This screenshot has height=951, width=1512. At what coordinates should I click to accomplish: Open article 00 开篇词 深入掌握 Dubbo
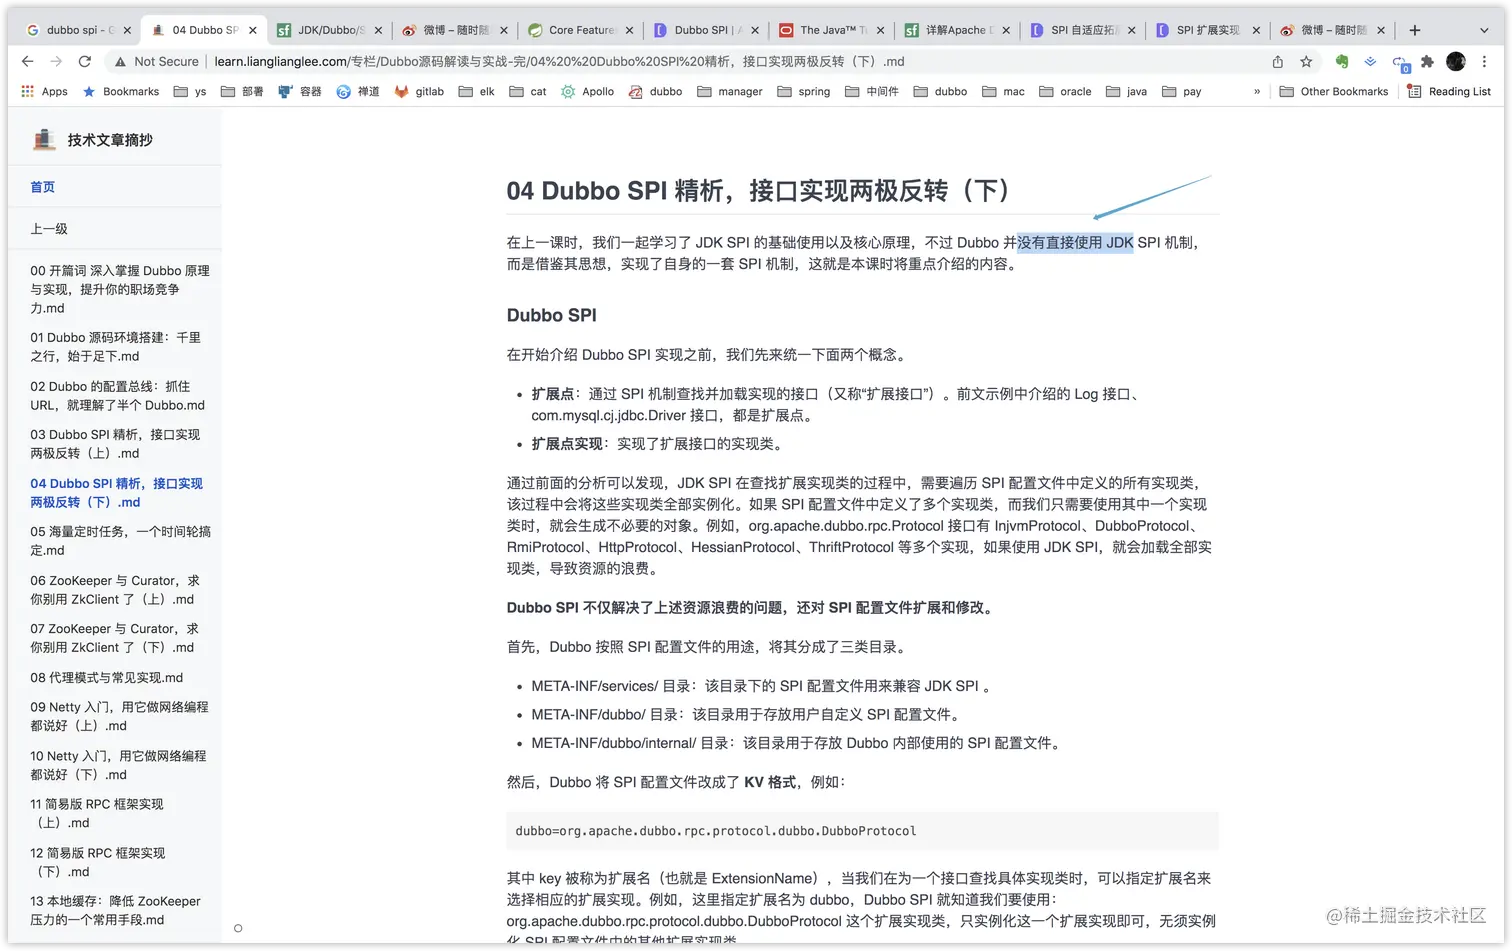[120, 289]
